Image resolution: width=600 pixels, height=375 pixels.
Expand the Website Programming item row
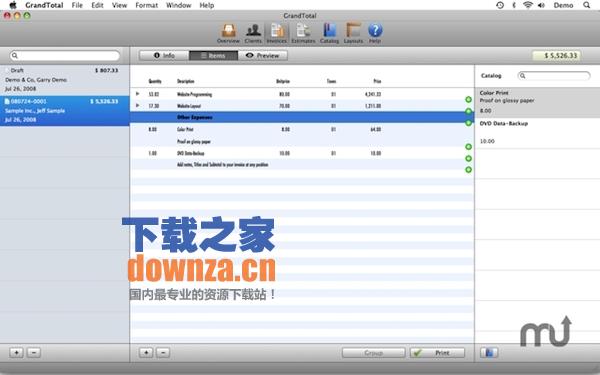(137, 94)
